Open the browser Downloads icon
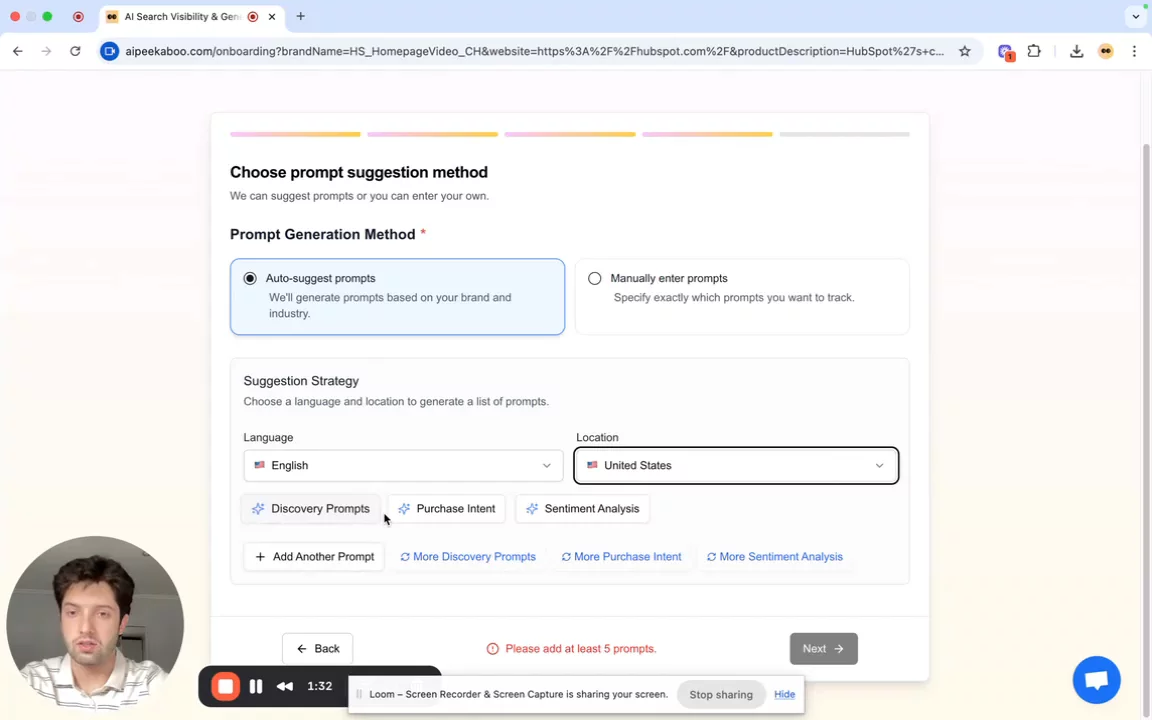Viewport: 1152px width, 720px height. [1076, 51]
